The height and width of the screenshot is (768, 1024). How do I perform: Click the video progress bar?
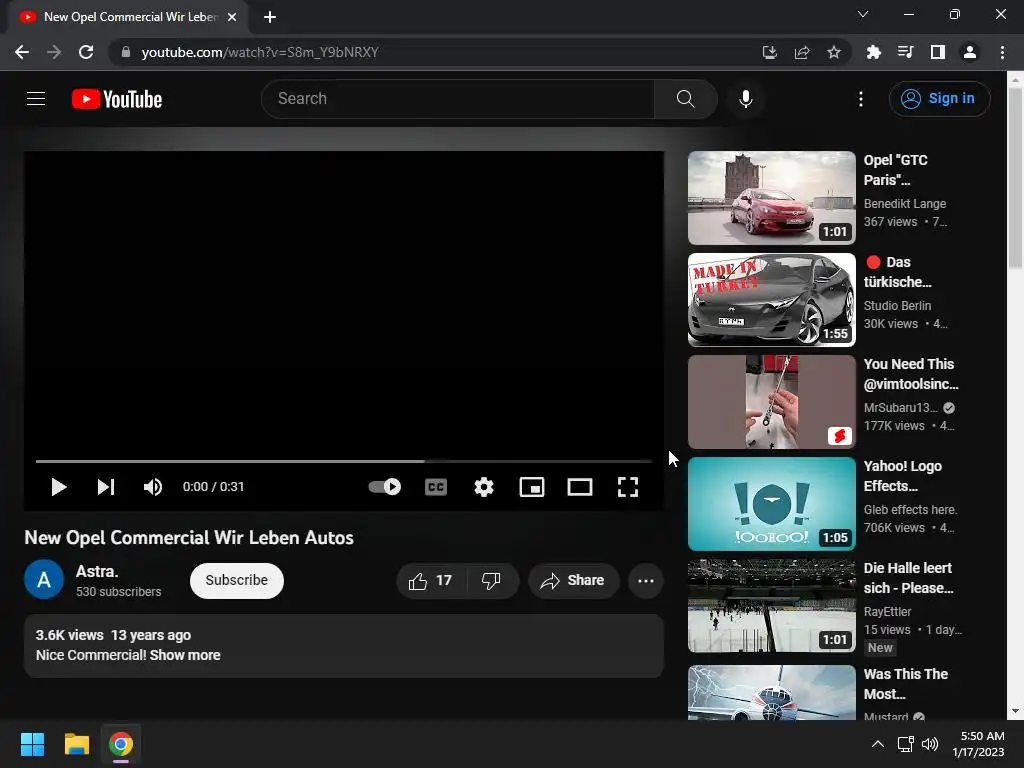344,461
